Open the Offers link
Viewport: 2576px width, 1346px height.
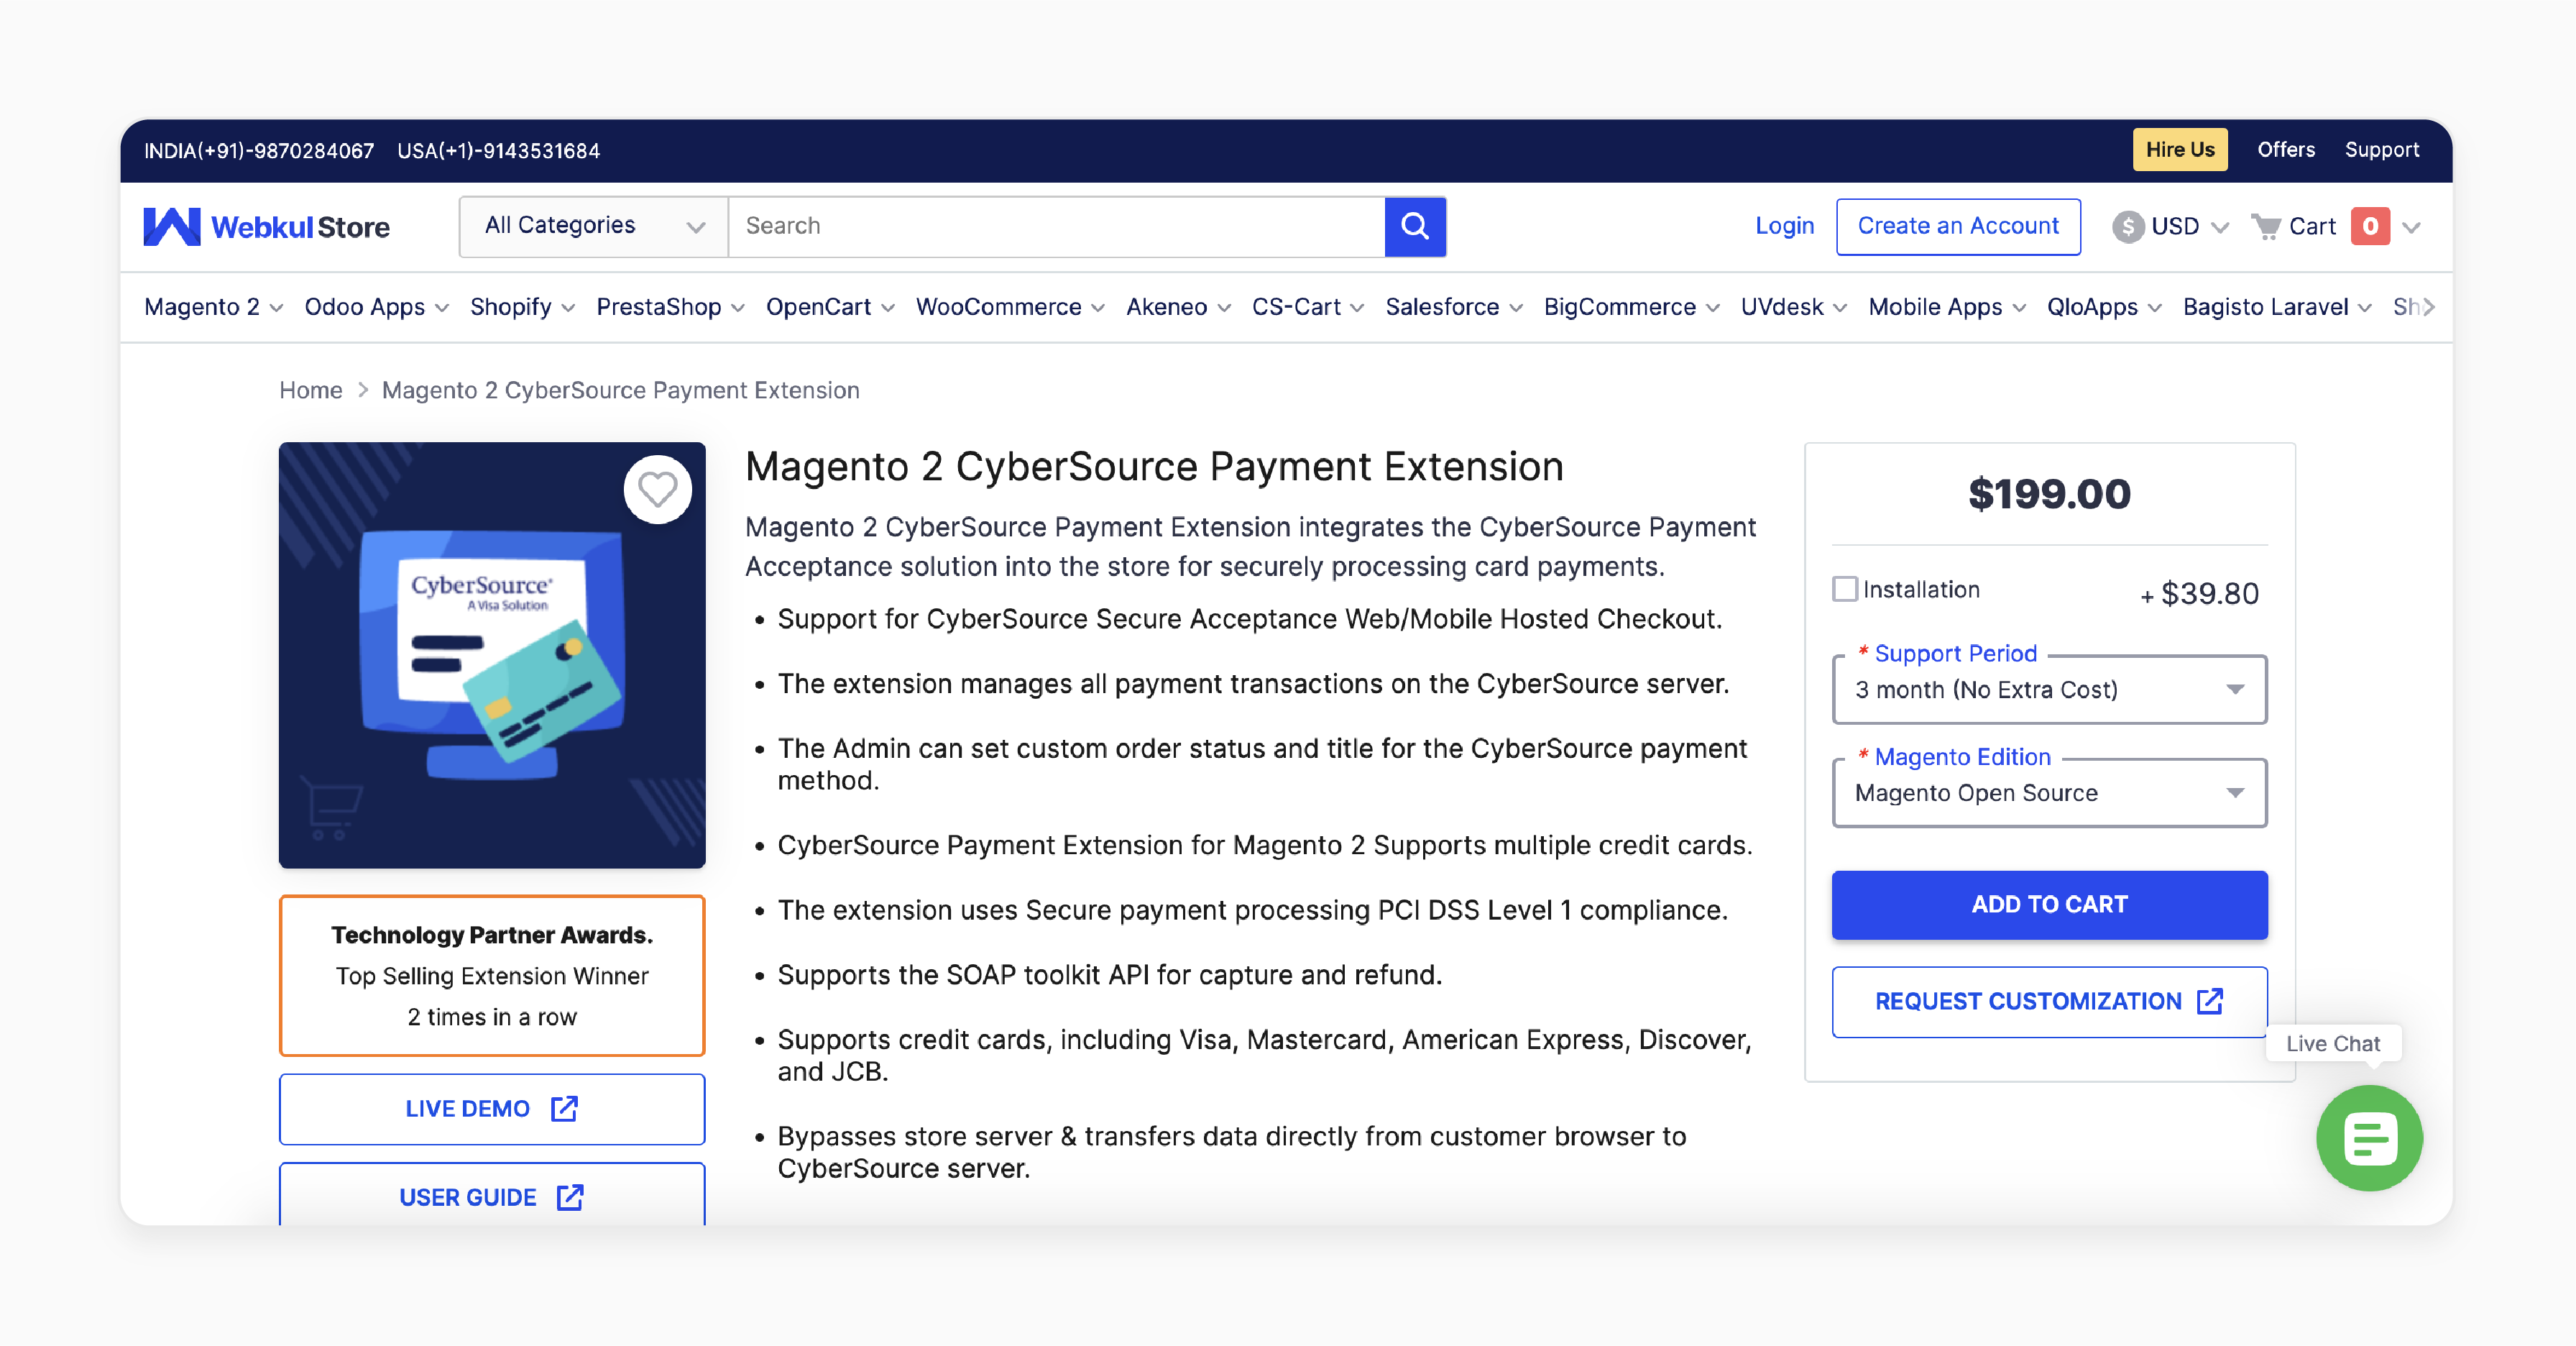2285,150
